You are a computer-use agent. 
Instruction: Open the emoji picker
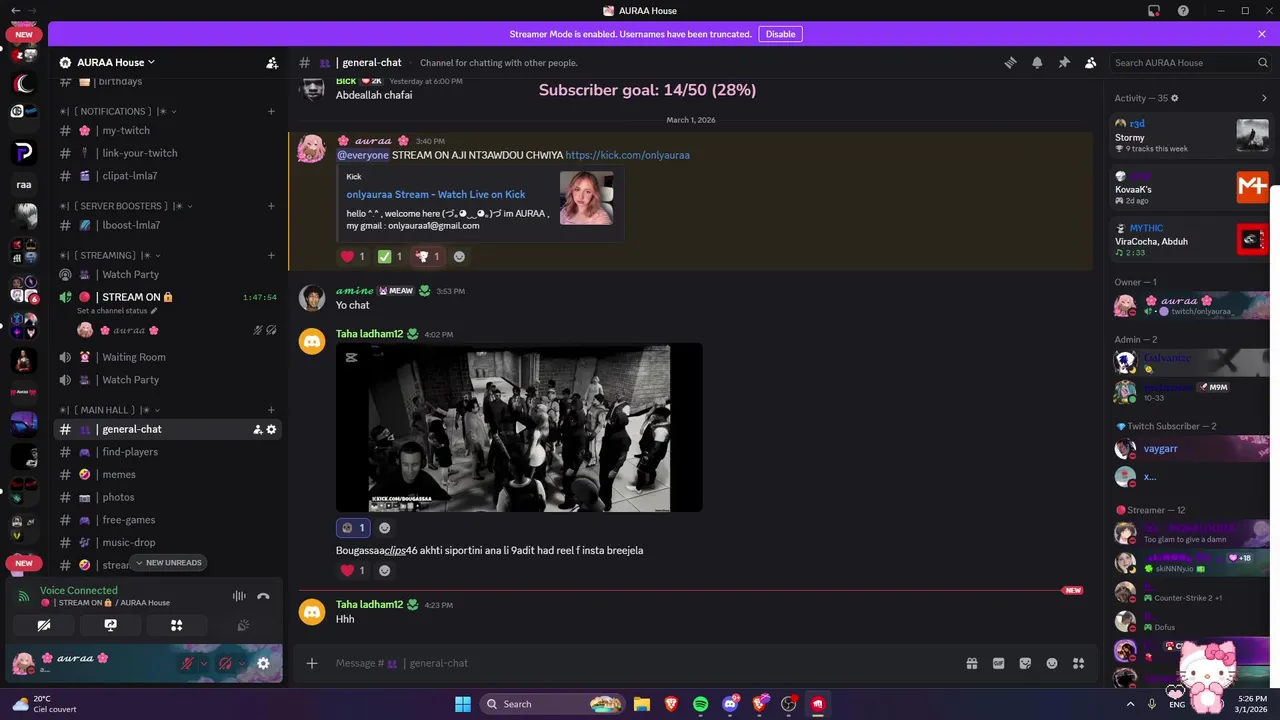click(x=1052, y=663)
